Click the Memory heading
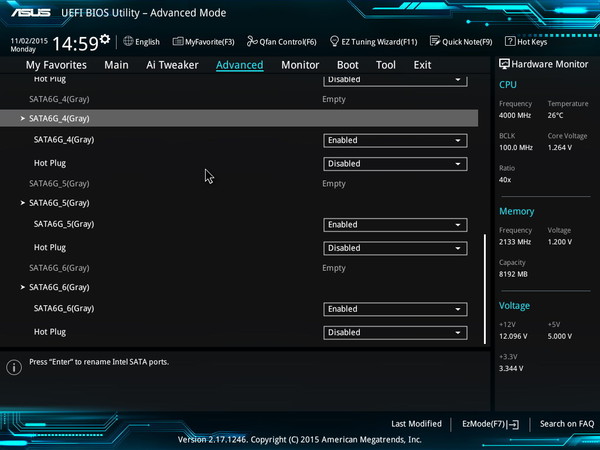Viewport: 600px width, 450px height. pyautogui.click(x=517, y=211)
